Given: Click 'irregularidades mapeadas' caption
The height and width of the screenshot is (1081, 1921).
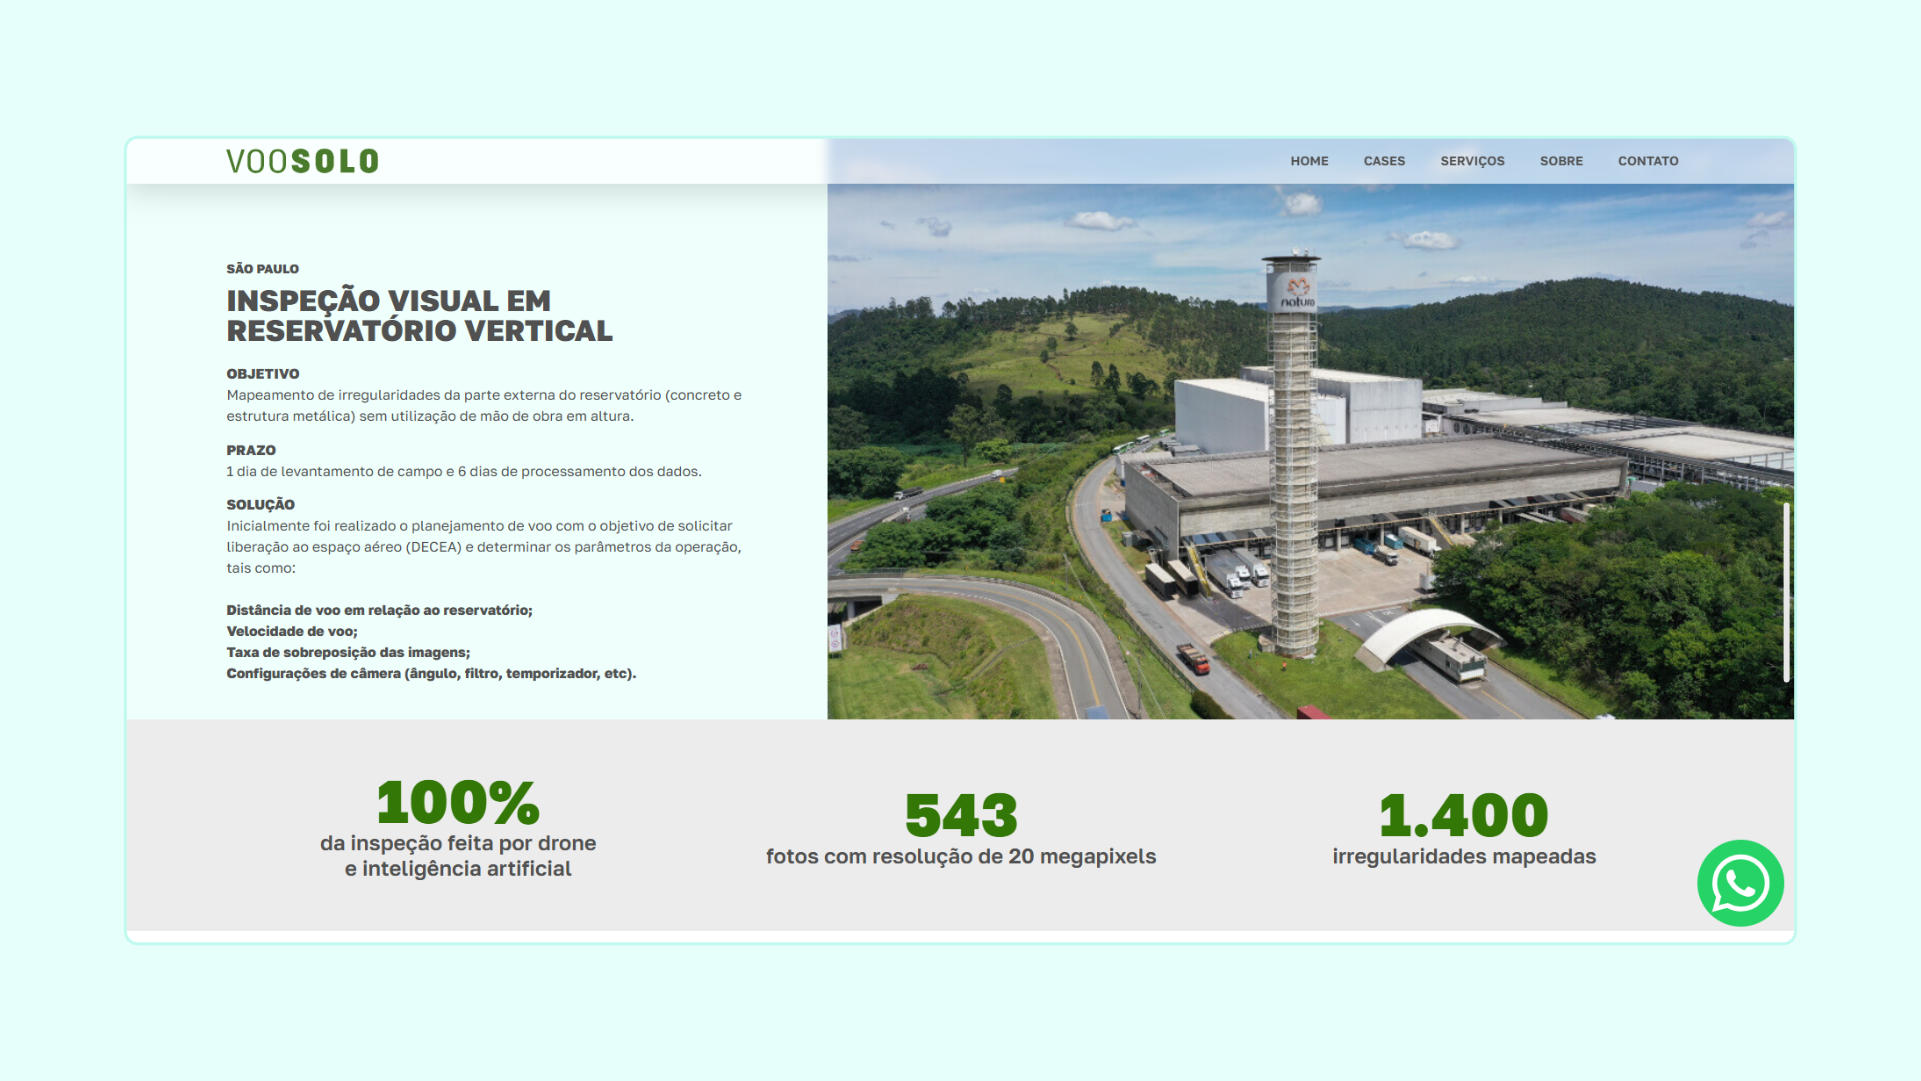Looking at the screenshot, I should [1464, 857].
